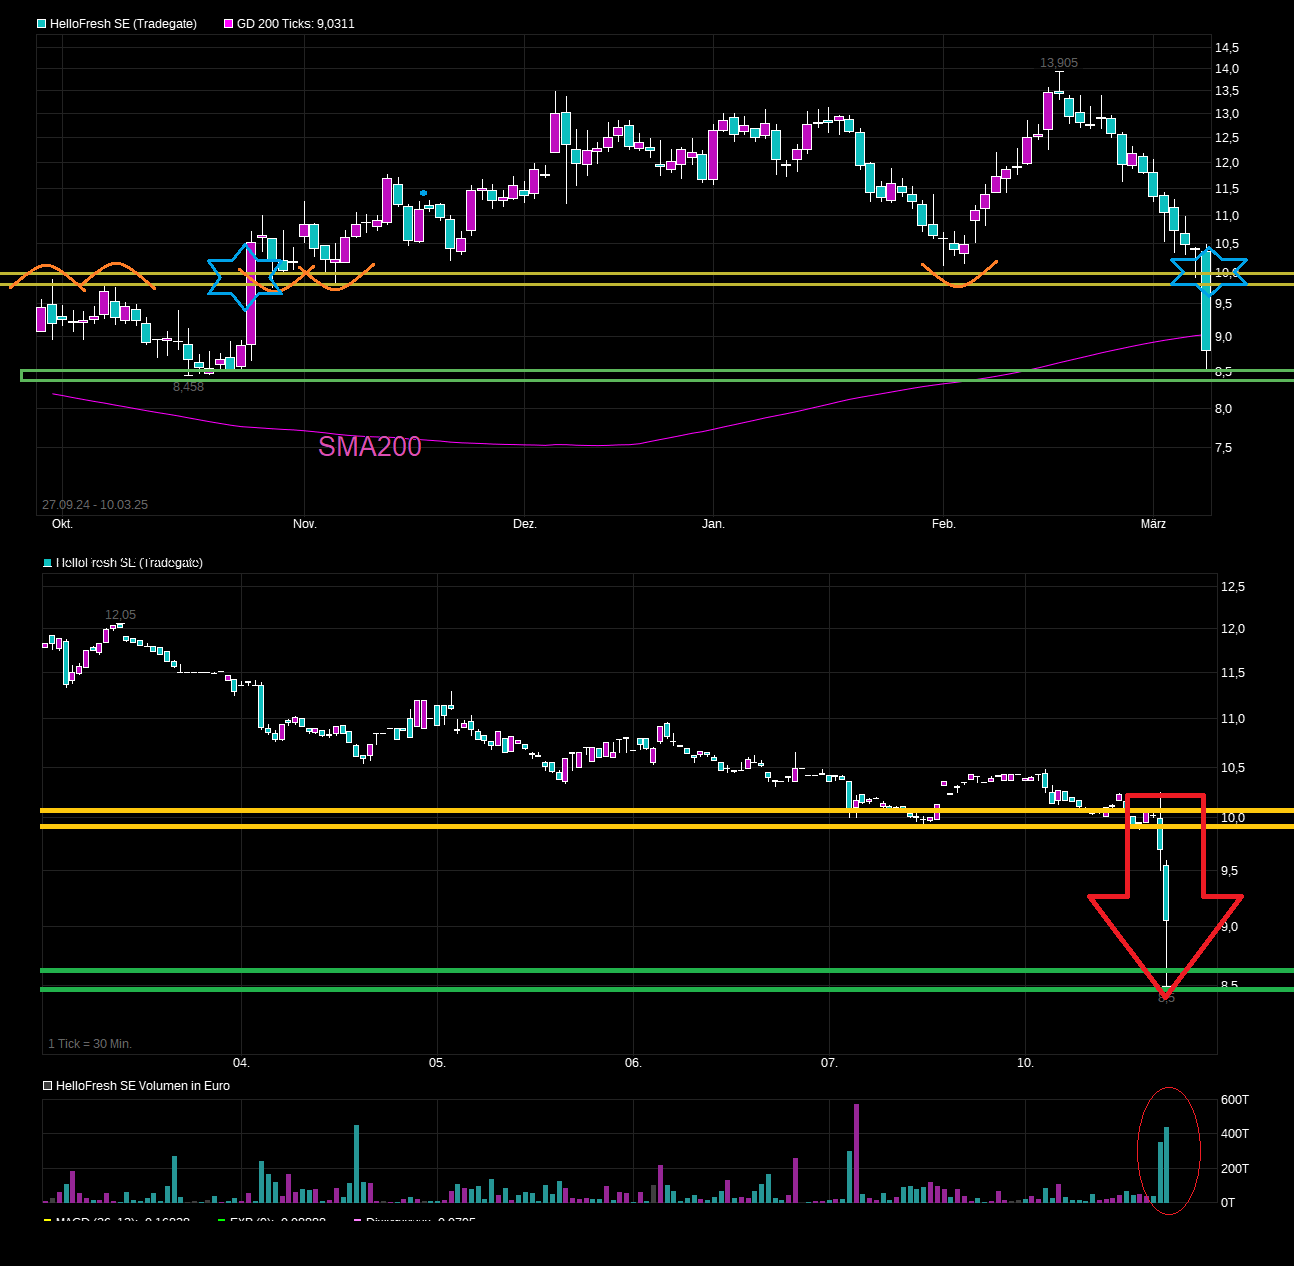Switch to the März section of the chart
1294x1266 pixels.
click(x=1154, y=523)
